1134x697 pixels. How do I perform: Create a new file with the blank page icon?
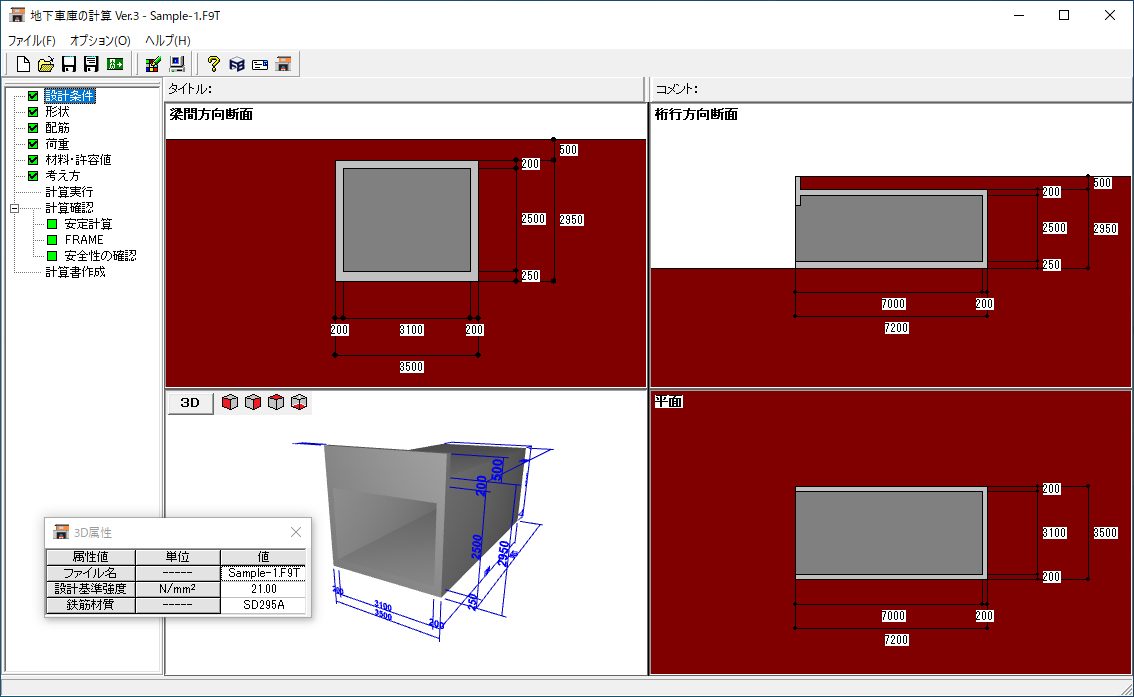click(x=23, y=64)
